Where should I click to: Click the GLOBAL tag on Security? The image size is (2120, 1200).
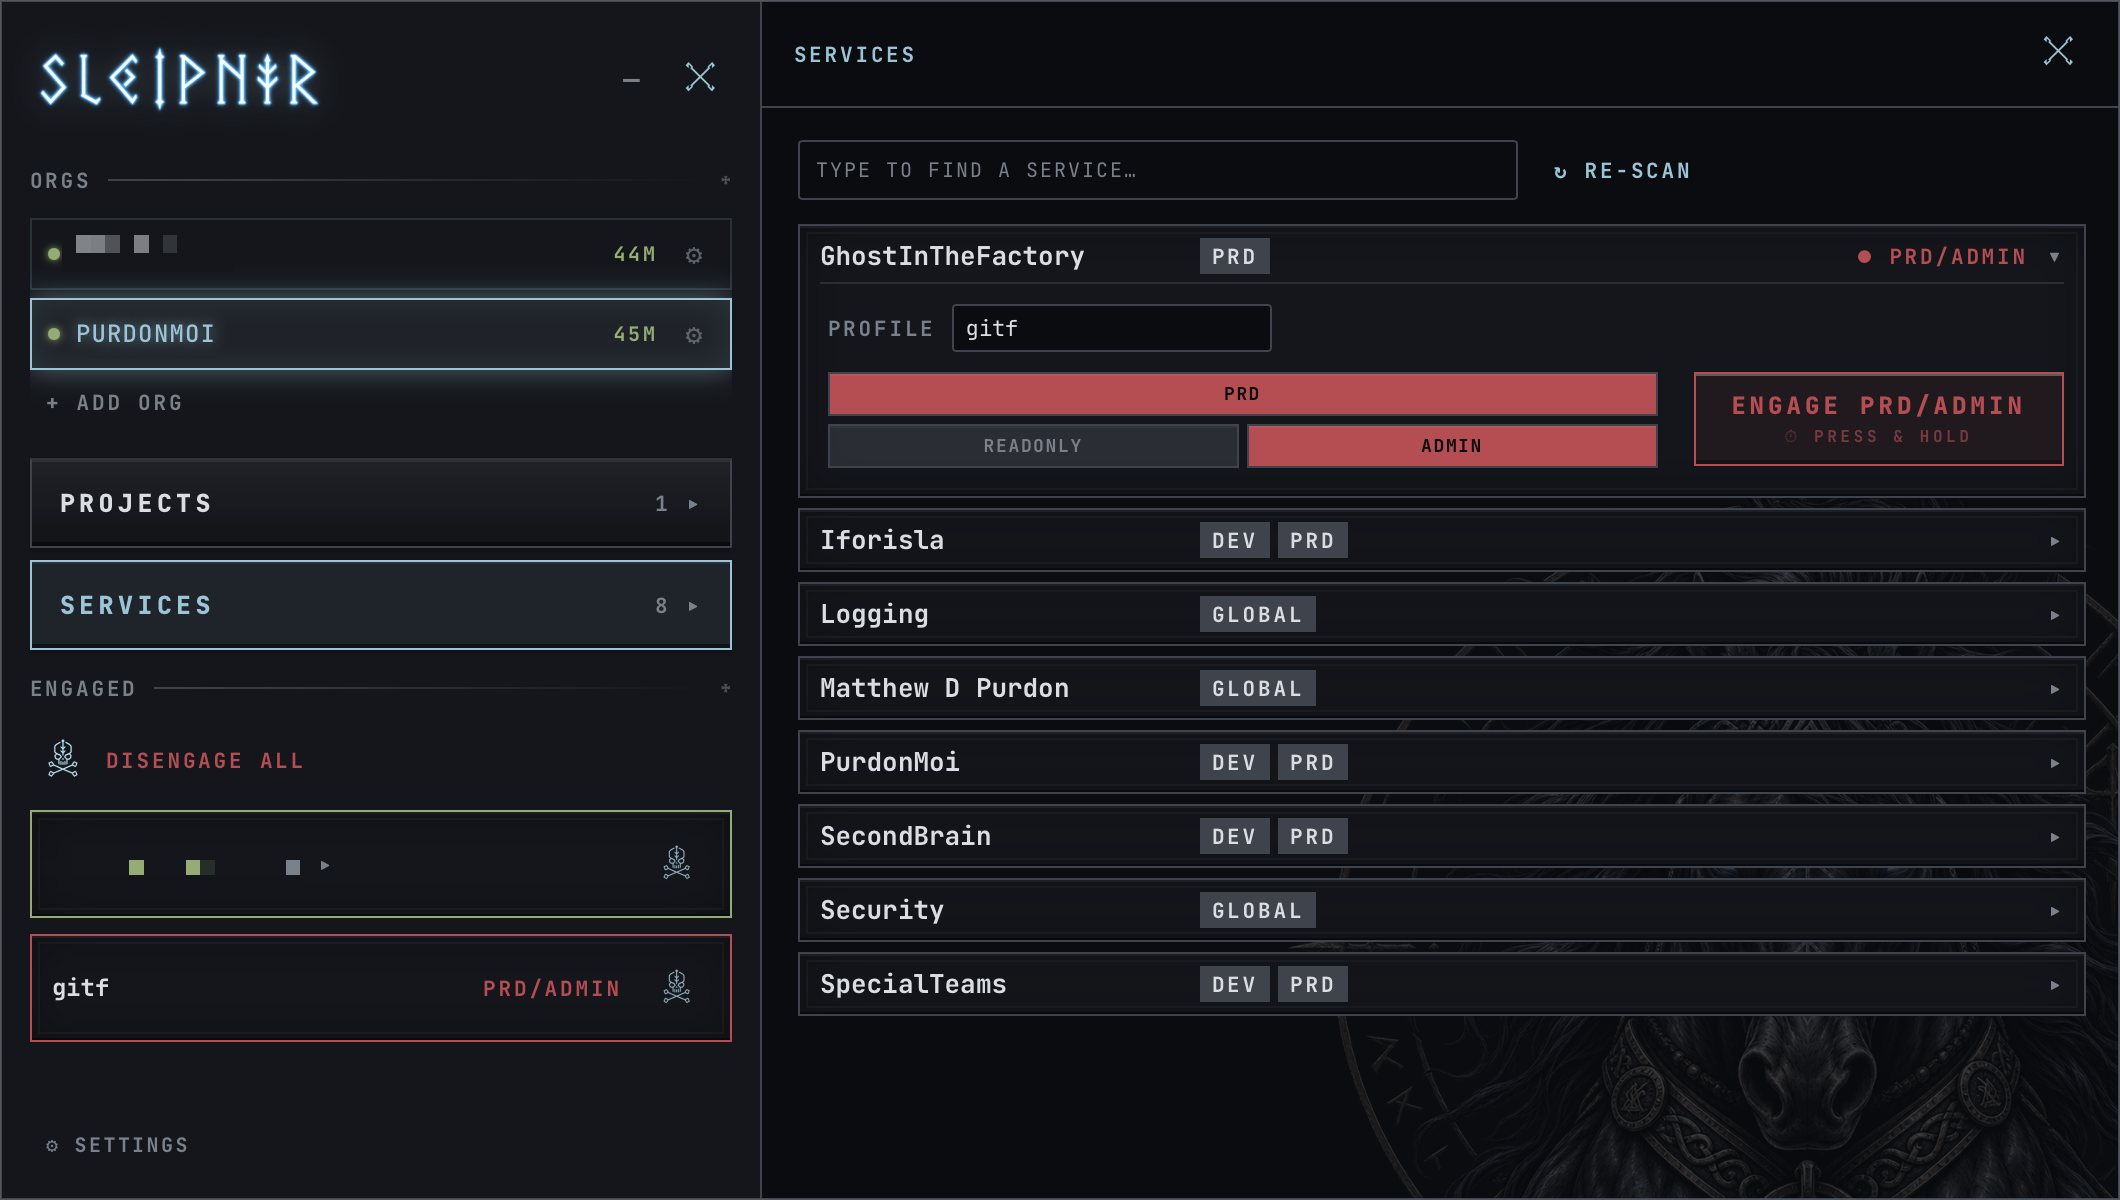click(x=1257, y=910)
